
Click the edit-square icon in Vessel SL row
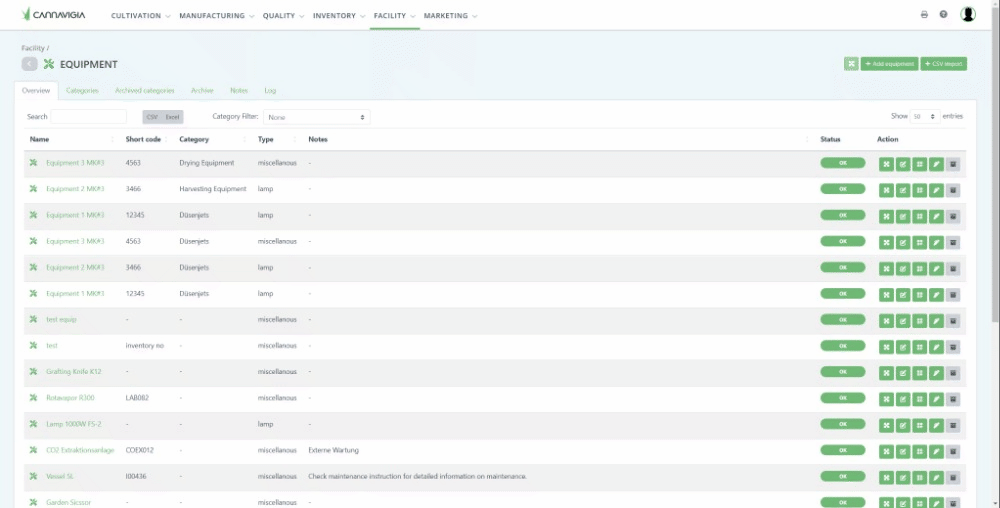tap(902, 477)
